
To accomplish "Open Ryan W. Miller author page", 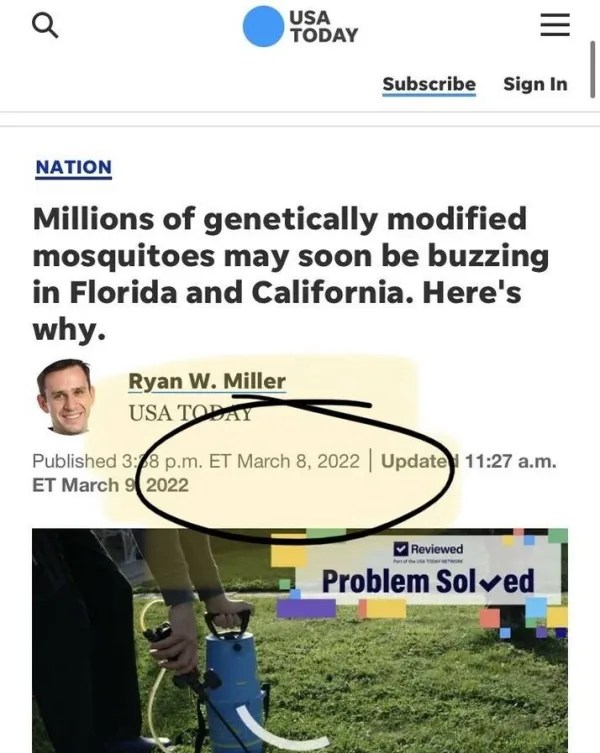I will (x=207, y=381).
